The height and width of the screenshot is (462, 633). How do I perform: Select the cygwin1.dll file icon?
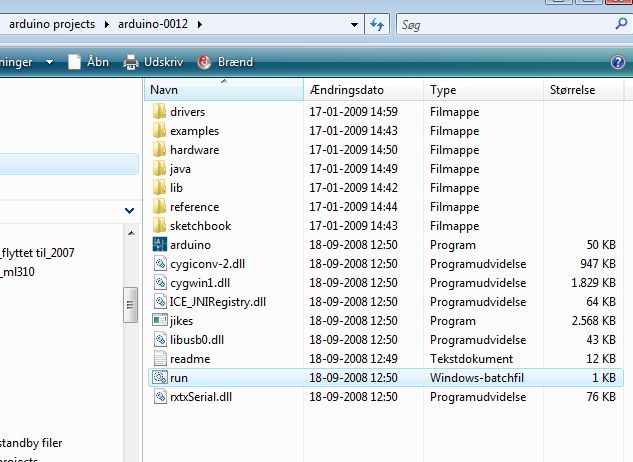point(160,282)
